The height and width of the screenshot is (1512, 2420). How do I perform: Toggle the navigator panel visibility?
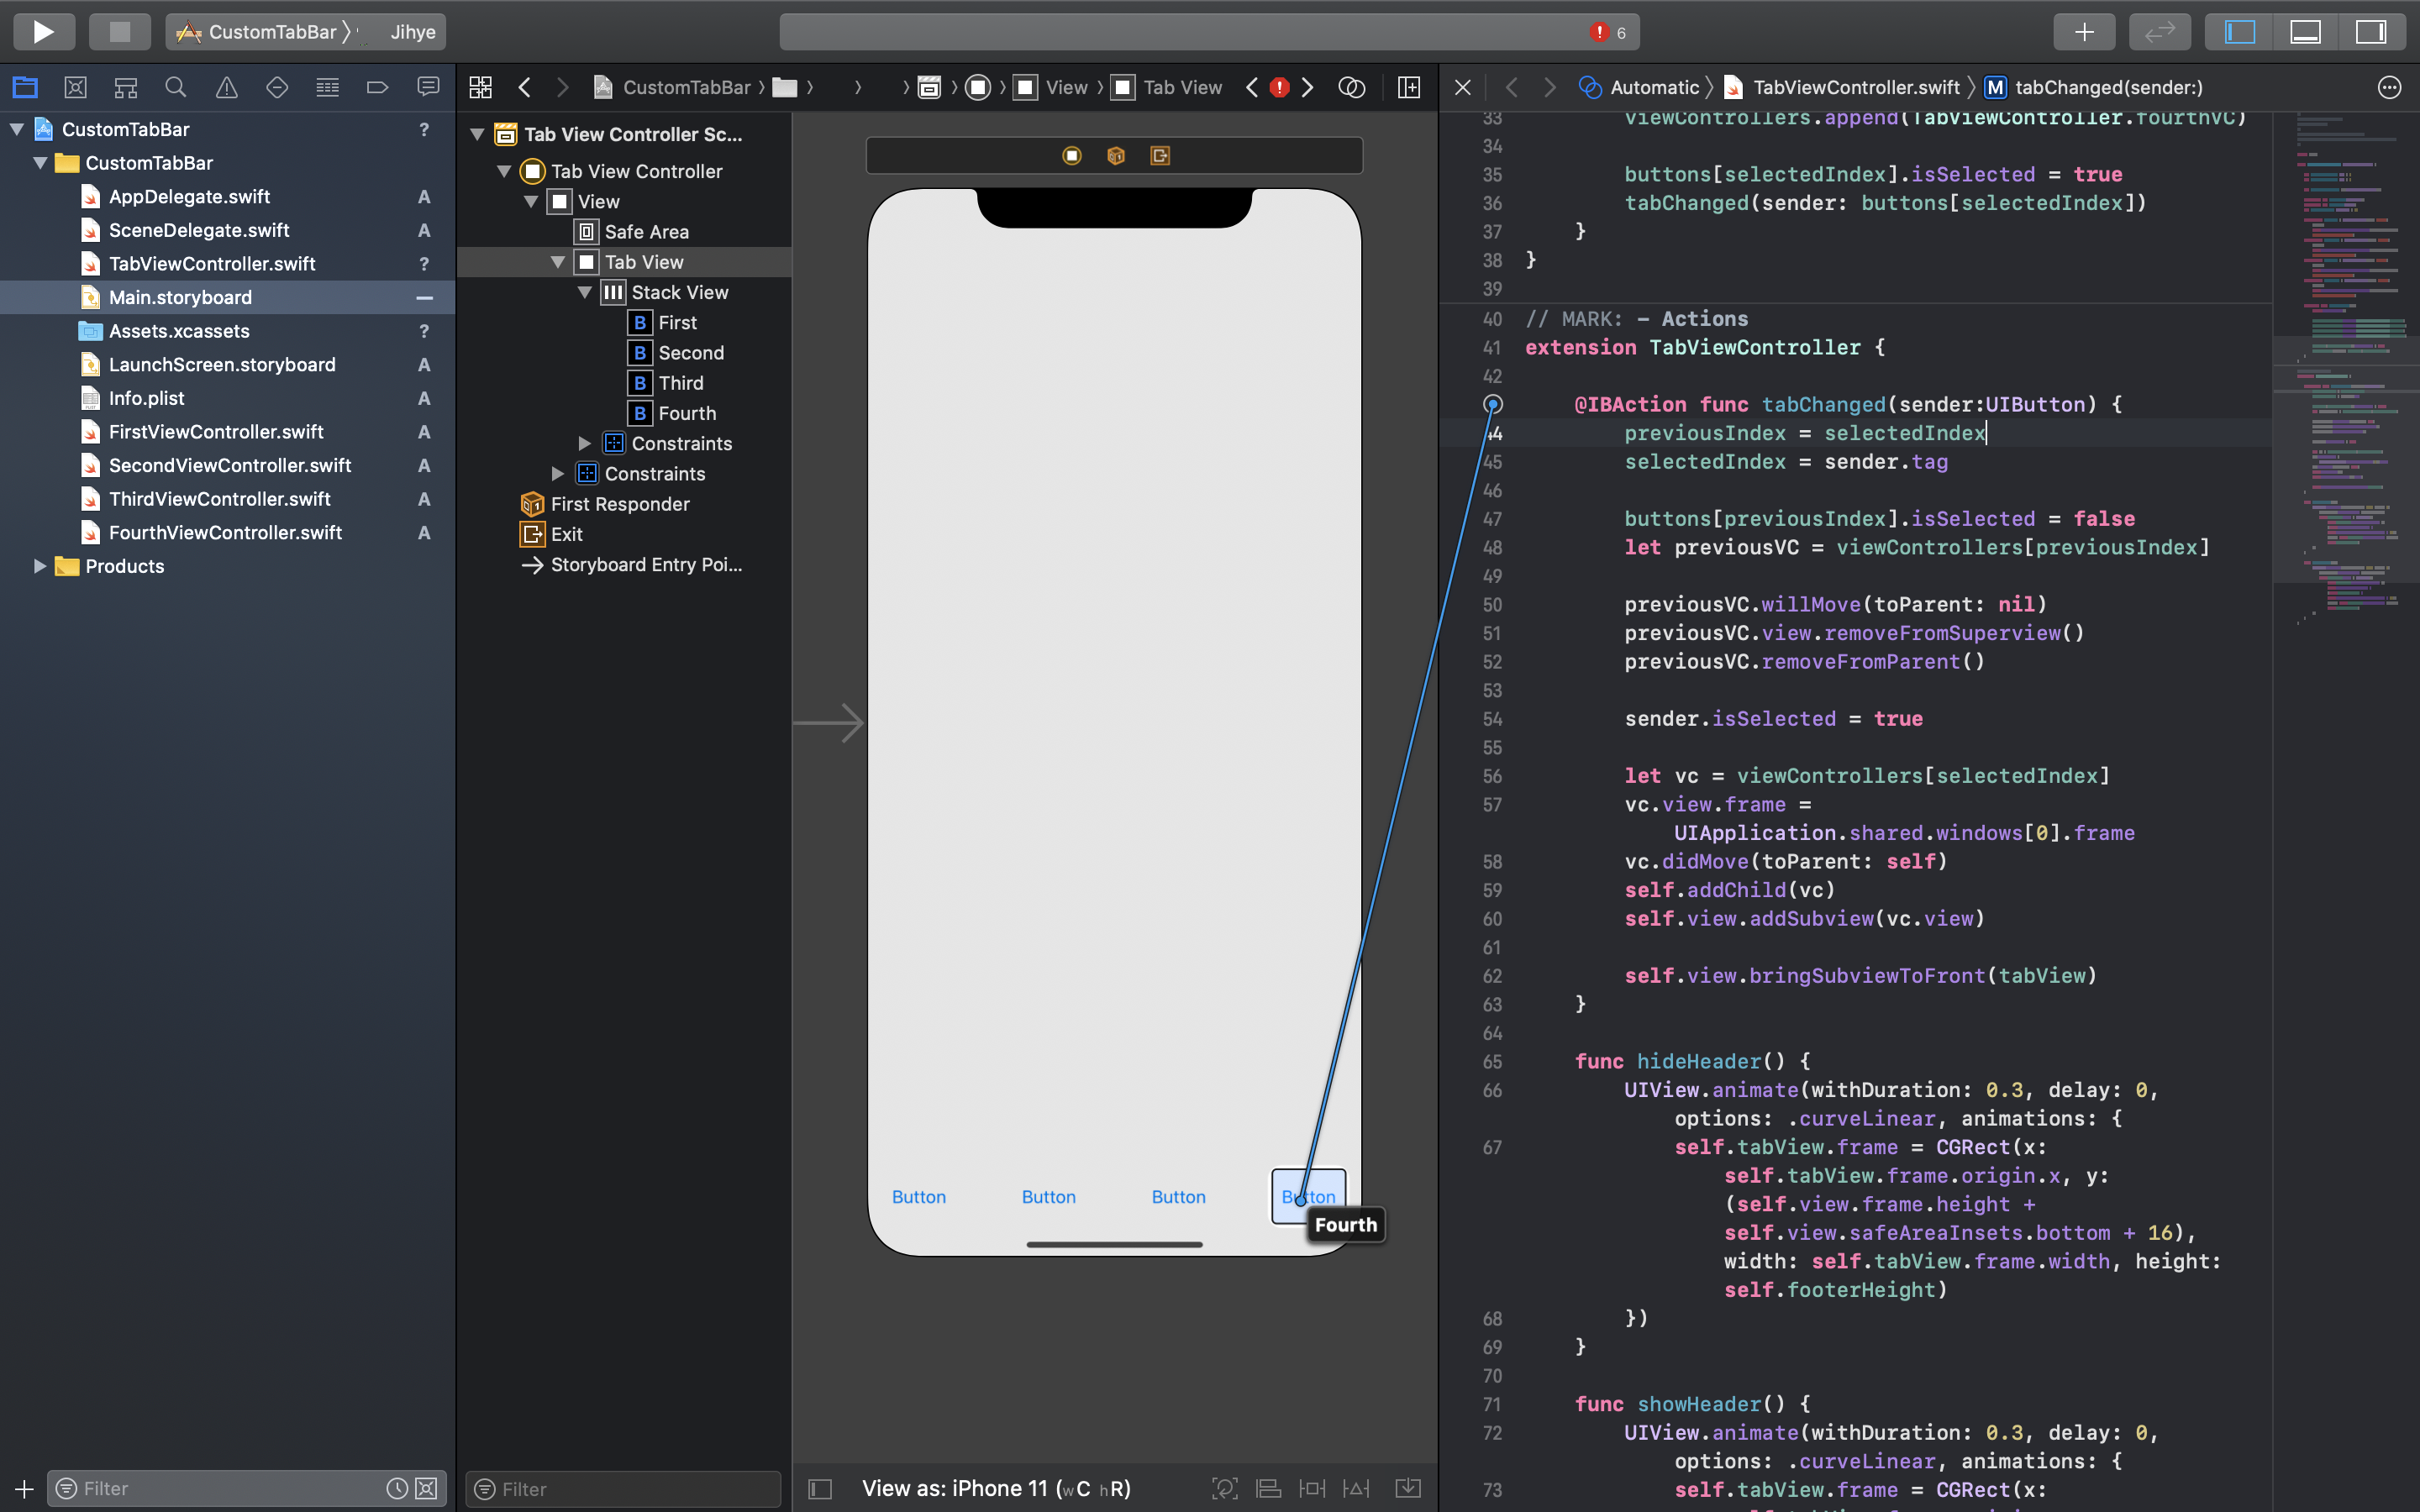pyautogui.click(x=2240, y=32)
